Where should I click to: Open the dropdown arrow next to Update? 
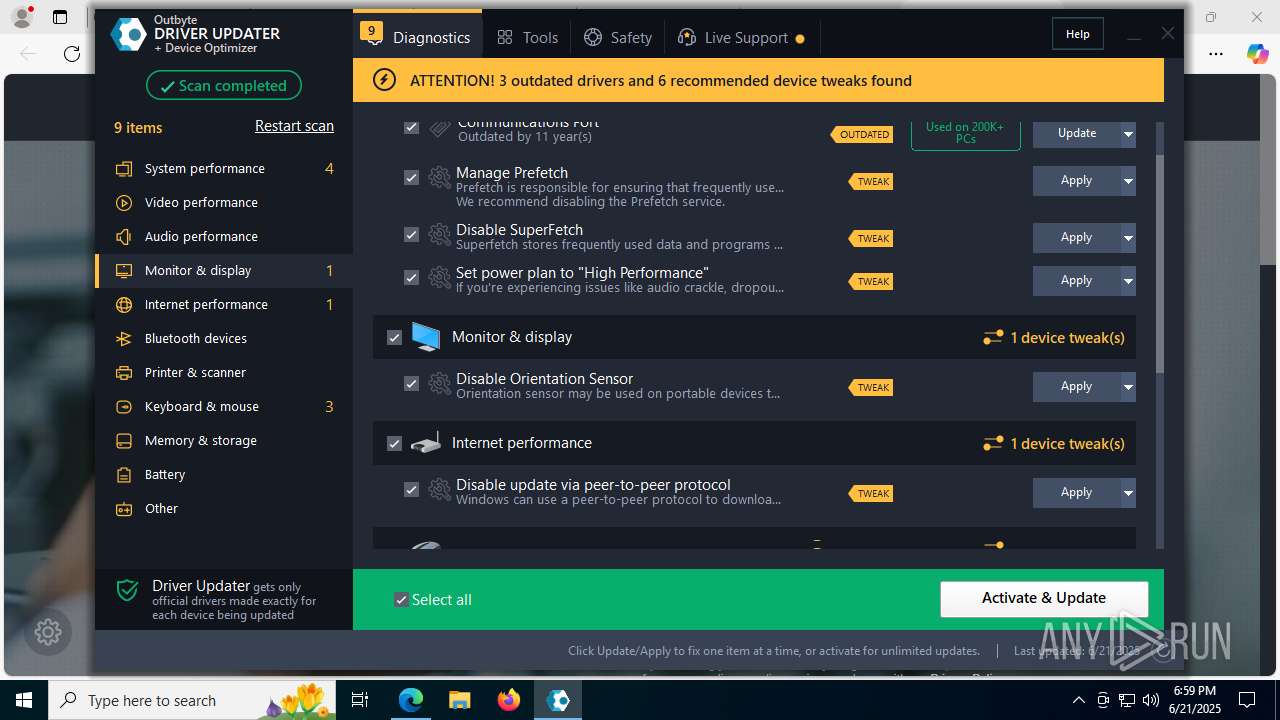1128,134
